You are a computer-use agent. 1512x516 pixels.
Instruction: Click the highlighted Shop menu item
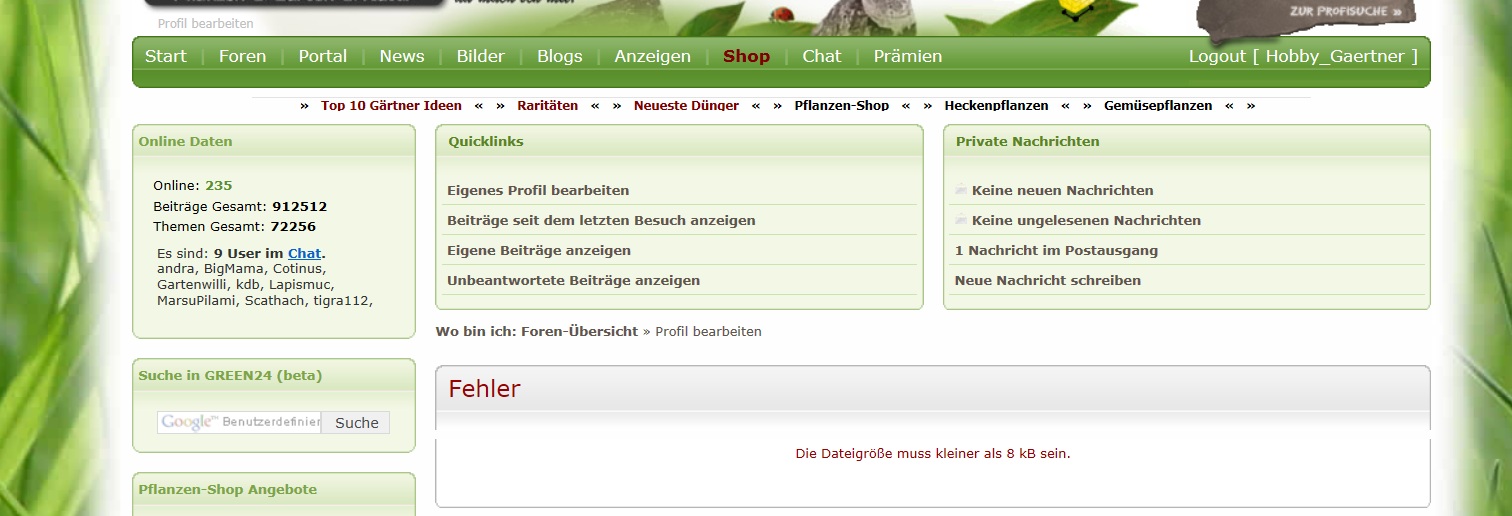click(x=746, y=56)
